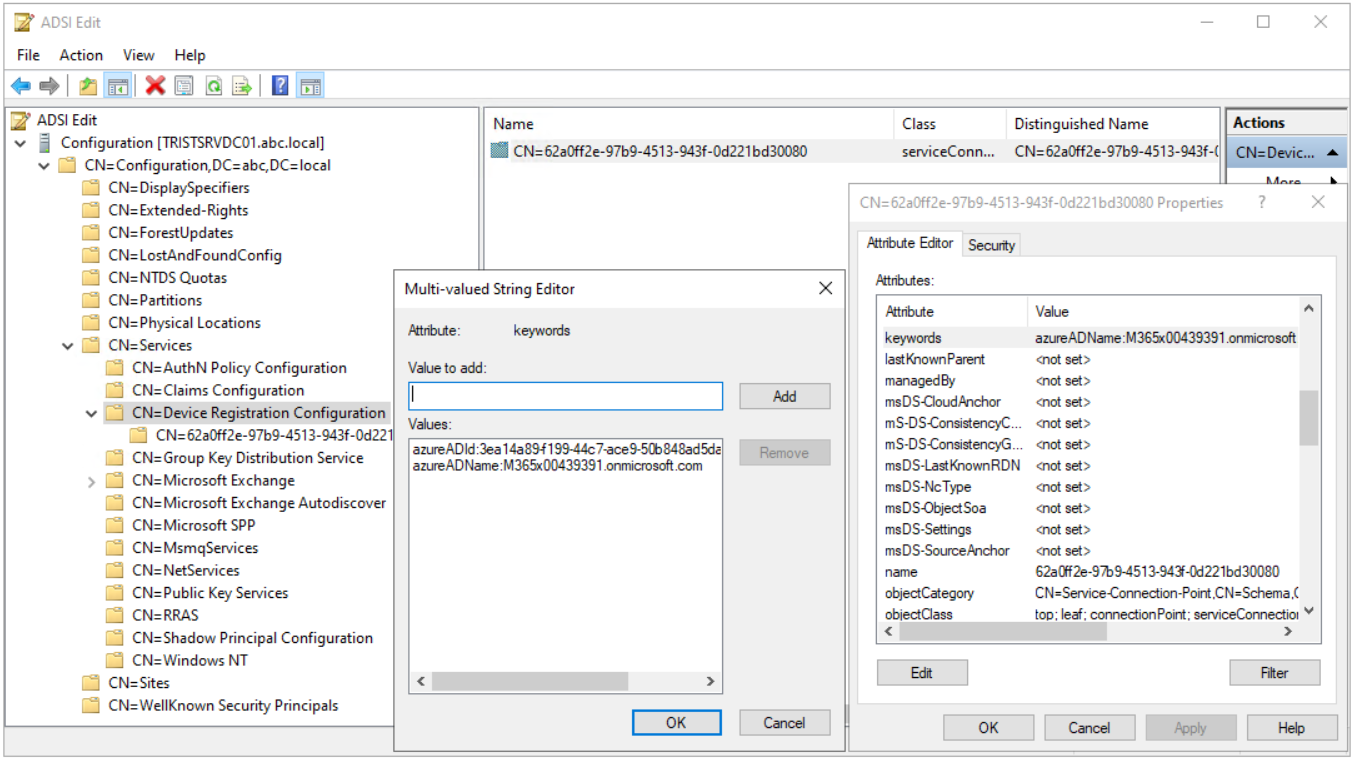Viewport: 1355px width, 760px height.
Task: Click the Attributes list horizontal scrollbar
Action: tap(1088, 632)
